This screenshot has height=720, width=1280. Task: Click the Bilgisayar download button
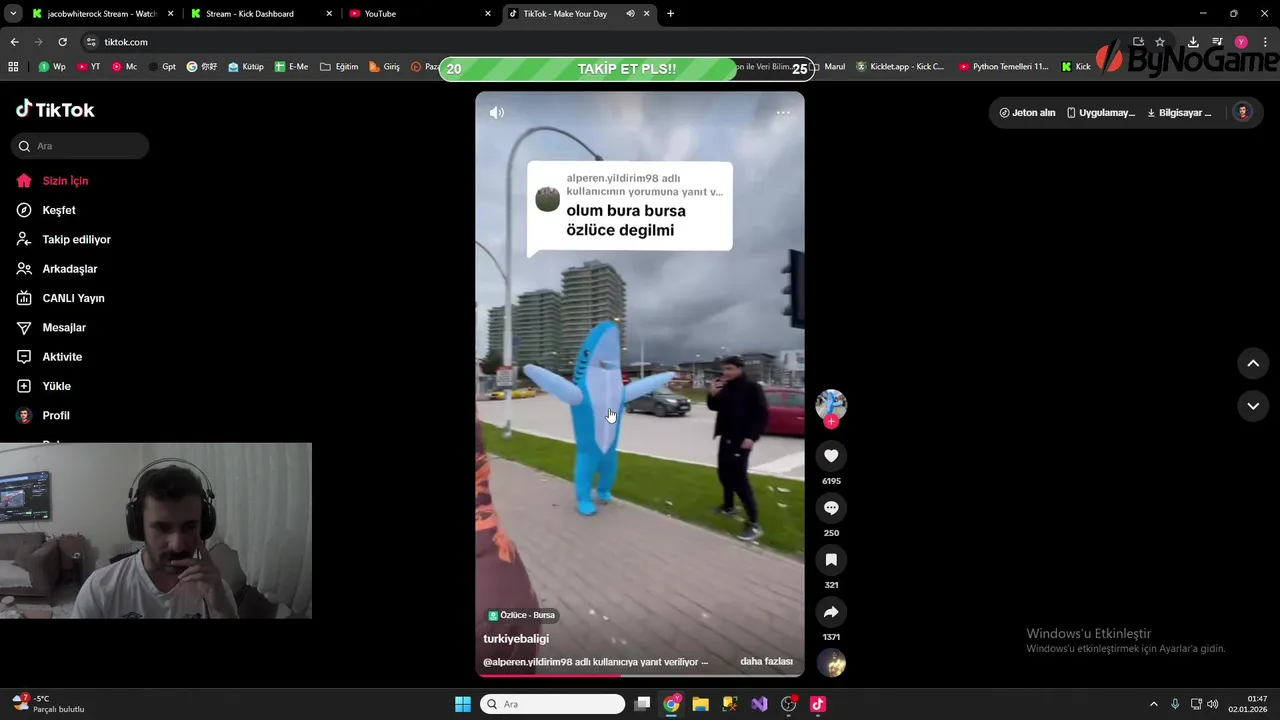pyautogui.click(x=1179, y=113)
